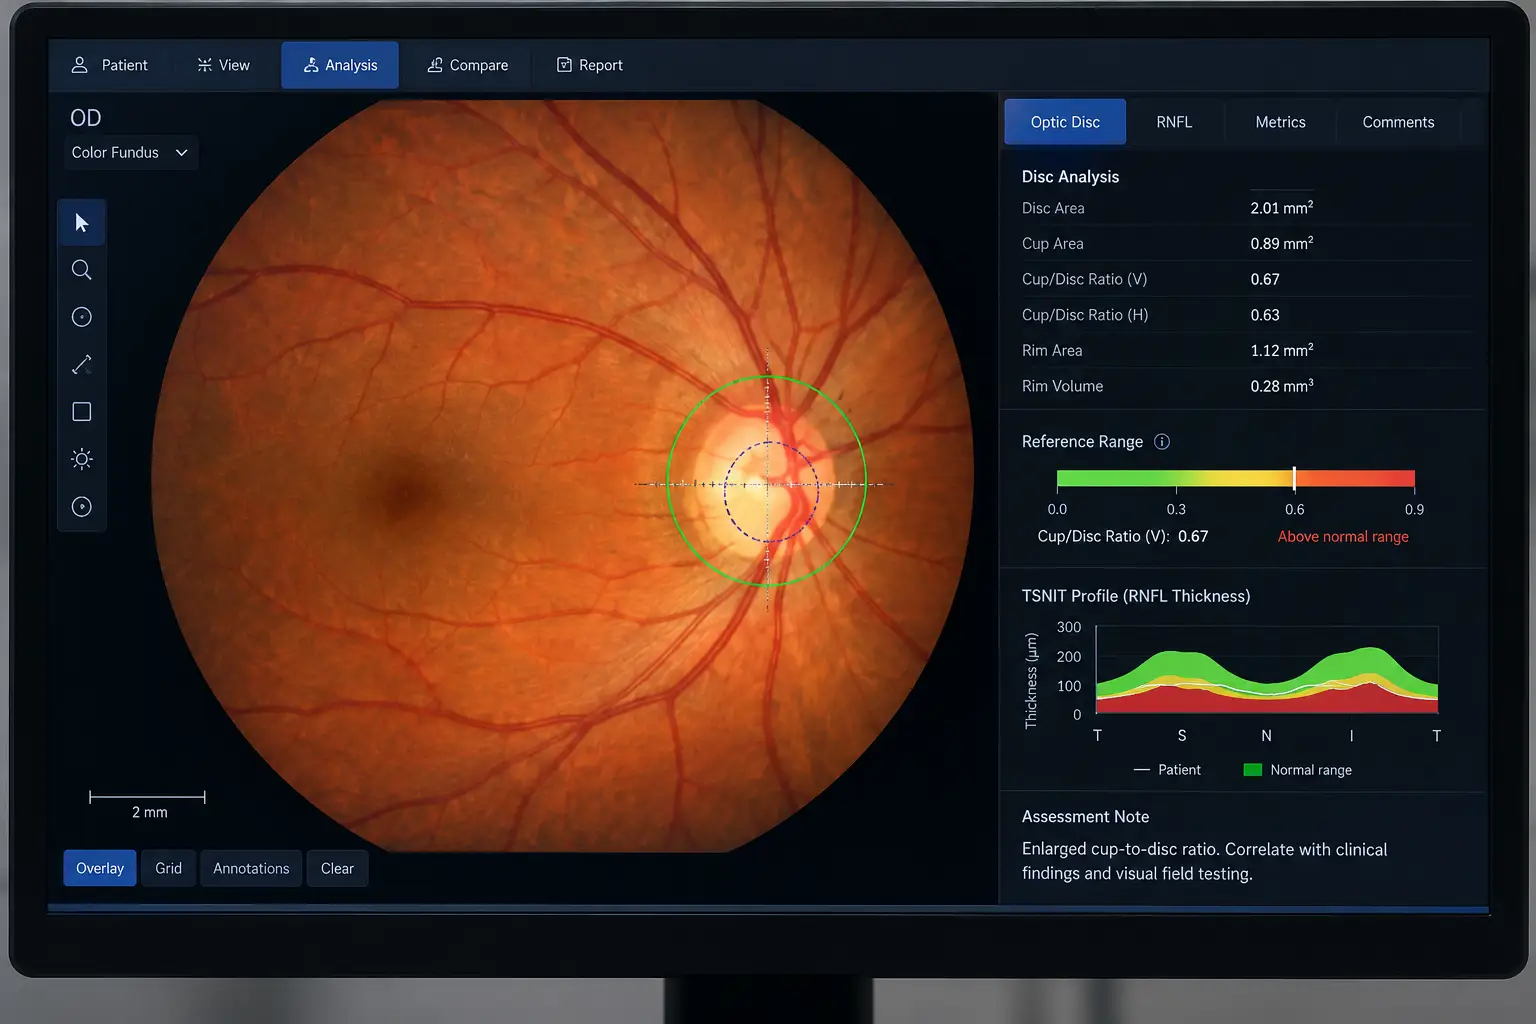1536x1024 pixels.
Task: Choose the circle target tool below magnifier
Action: point(82,317)
